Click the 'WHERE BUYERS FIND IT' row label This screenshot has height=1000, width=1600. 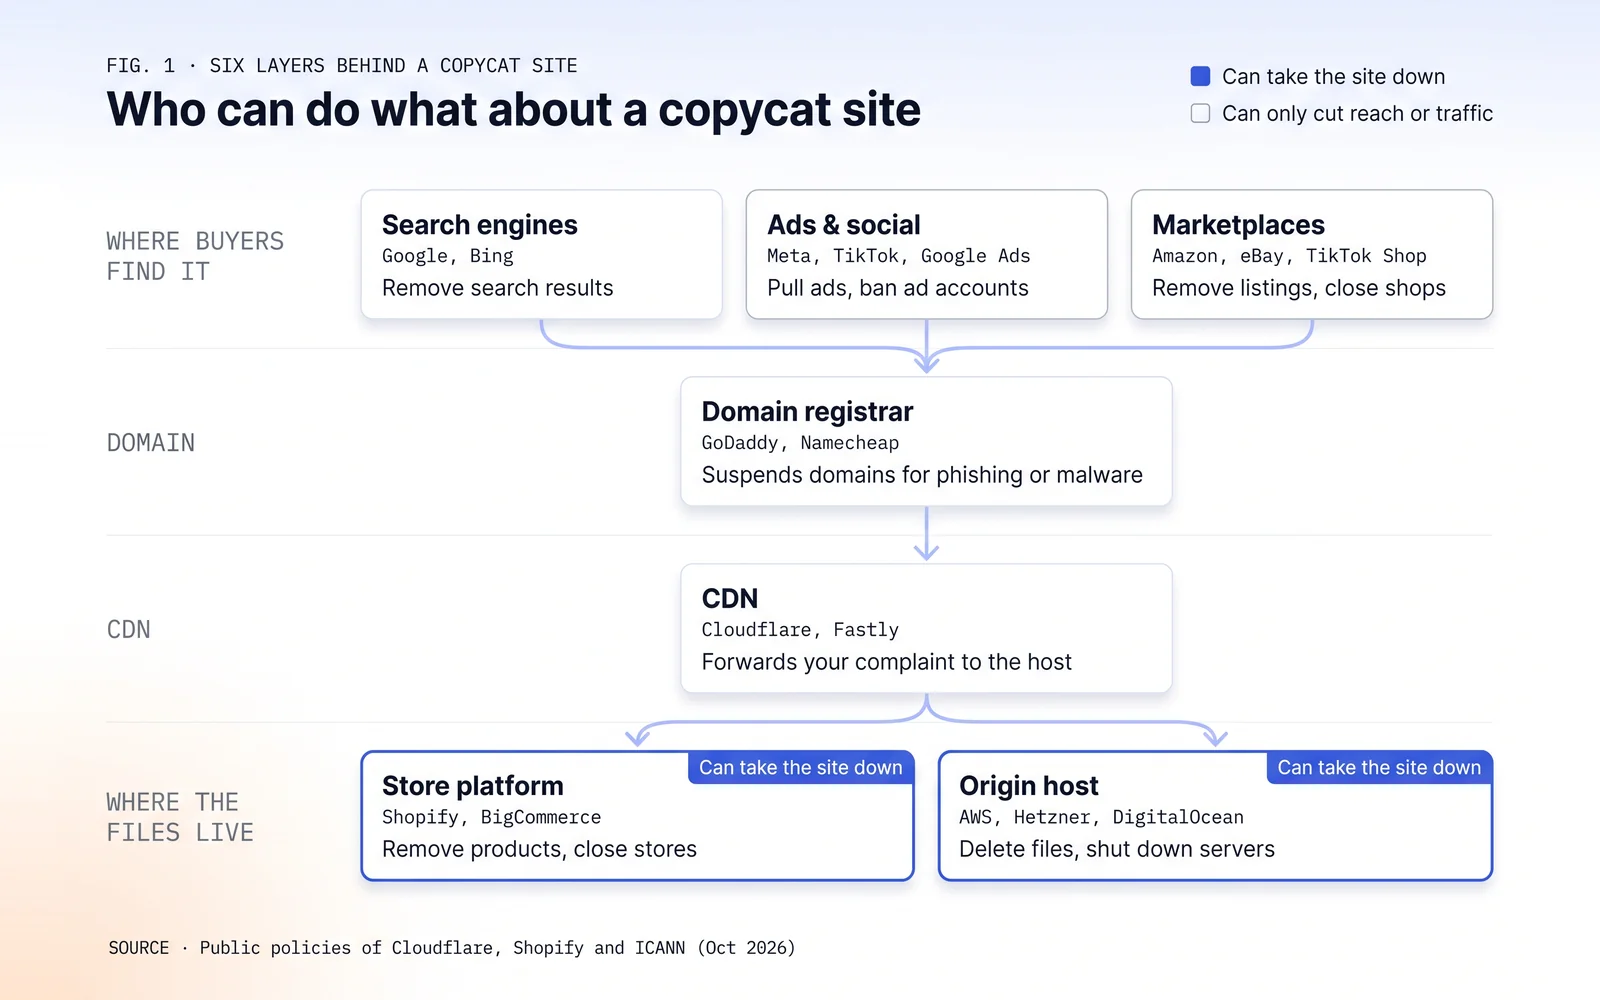(x=195, y=256)
